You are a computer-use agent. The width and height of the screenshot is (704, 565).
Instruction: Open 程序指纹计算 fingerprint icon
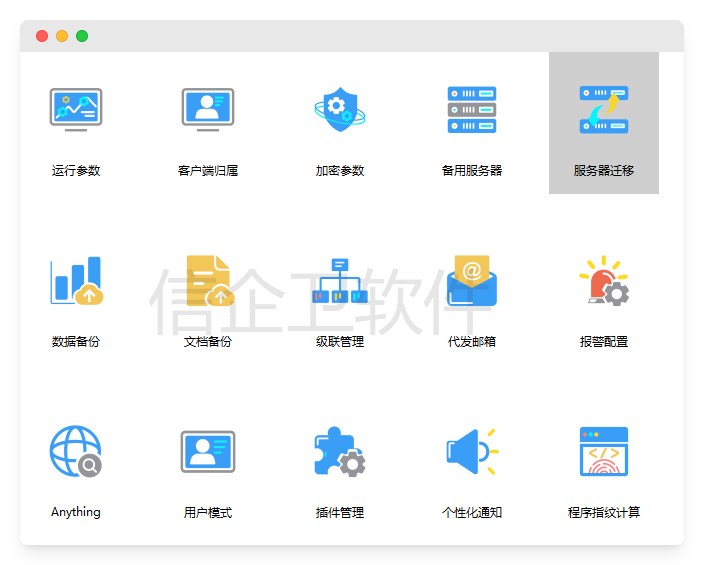click(x=604, y=452)
